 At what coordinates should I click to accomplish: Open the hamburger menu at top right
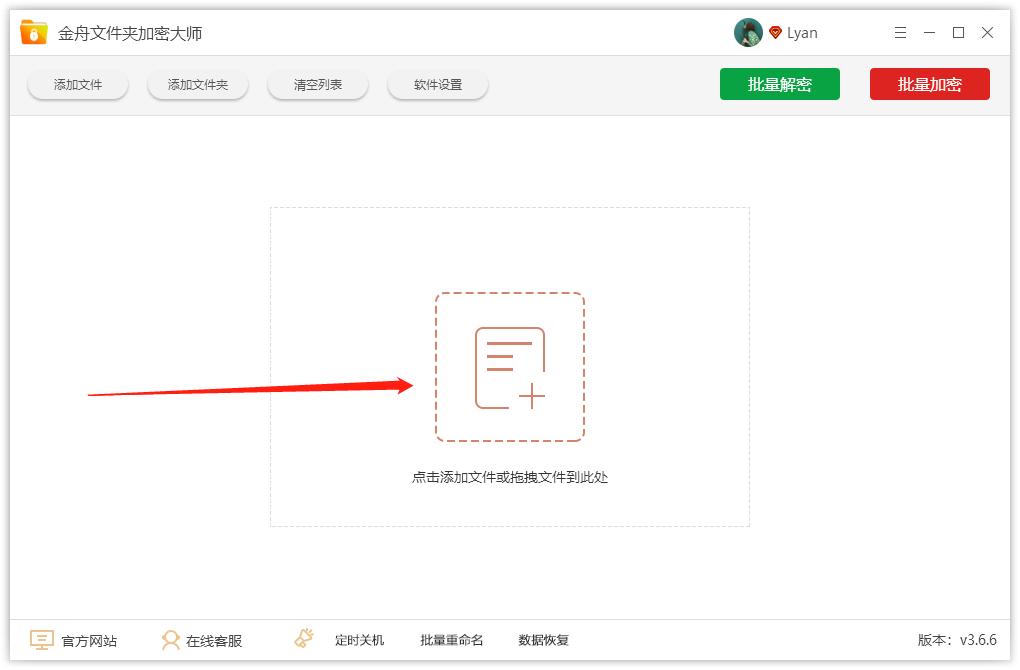coord(899,32)
